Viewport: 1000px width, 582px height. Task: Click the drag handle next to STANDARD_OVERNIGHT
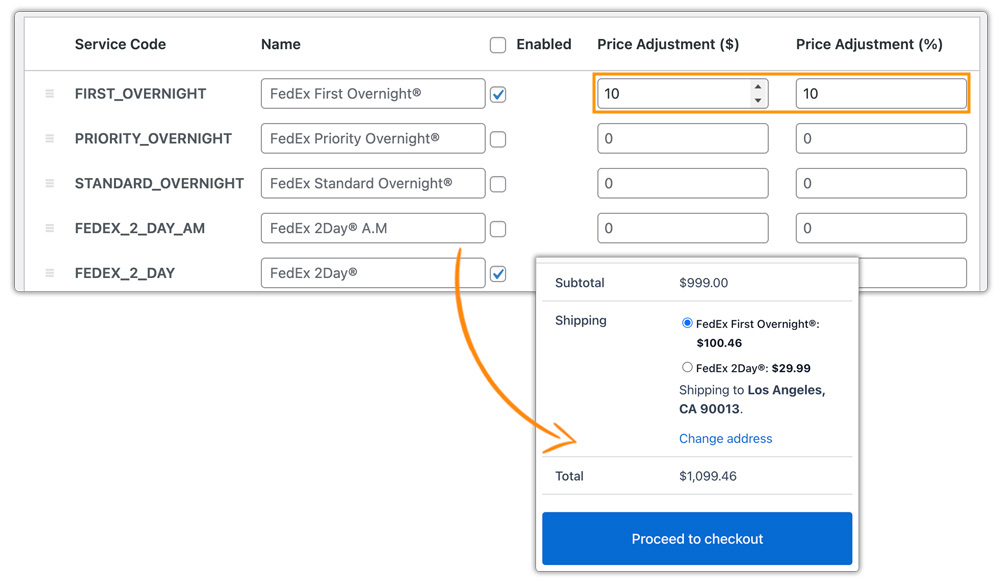click(x=49, y=183)
